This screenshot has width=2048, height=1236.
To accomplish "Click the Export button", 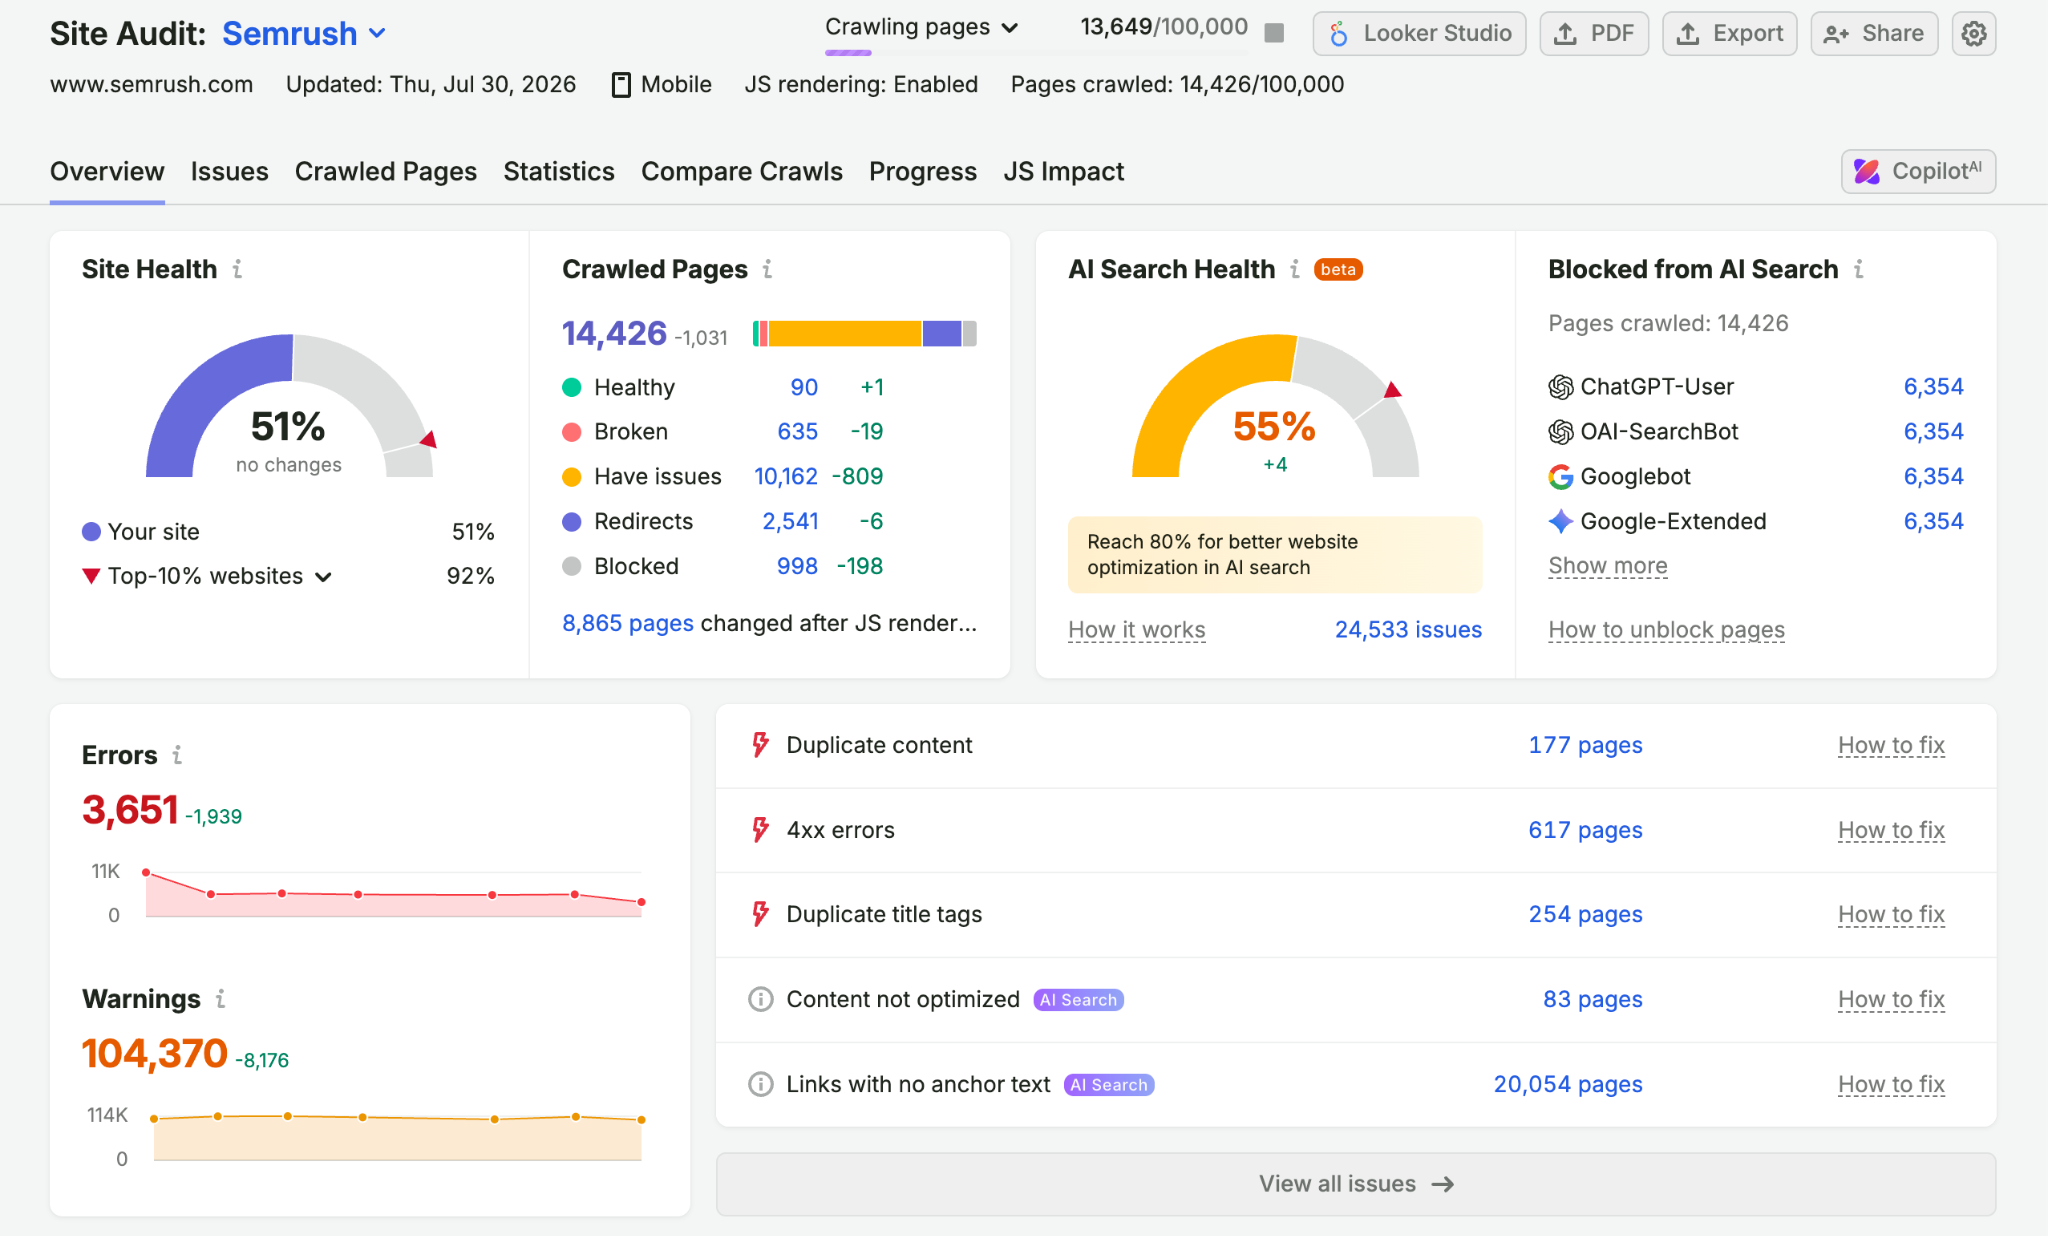I will click(x=1730, y=34).
